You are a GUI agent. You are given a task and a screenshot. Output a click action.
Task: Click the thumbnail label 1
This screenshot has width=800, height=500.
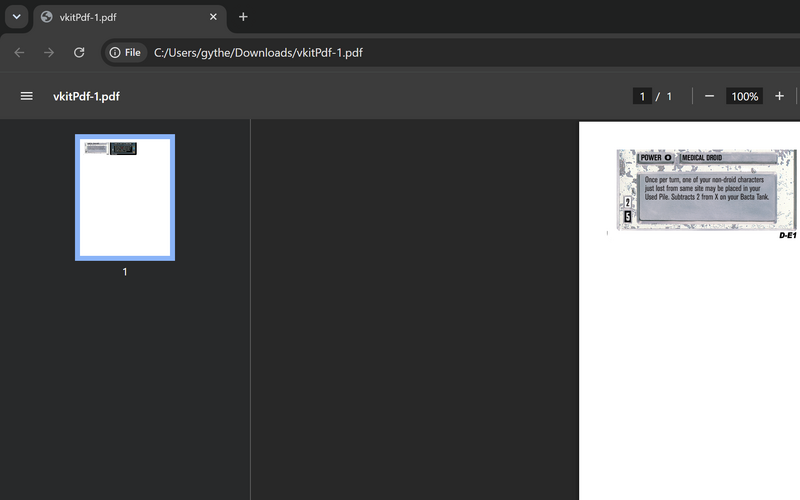125,272
